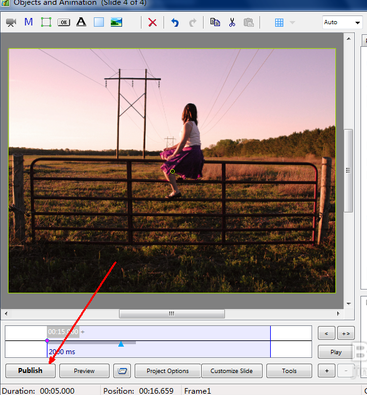This screenshot has width=367, height=395.
Task: Delete selected object with red X
Action: (152, 22)
